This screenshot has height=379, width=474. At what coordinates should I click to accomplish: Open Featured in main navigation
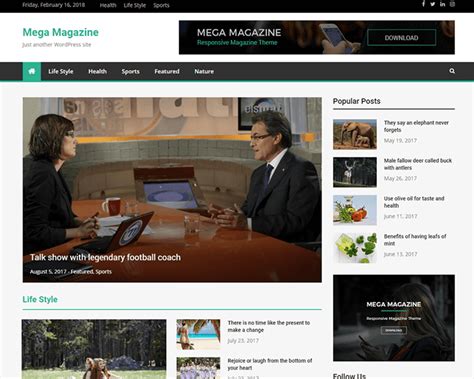(x=167, y=71)
